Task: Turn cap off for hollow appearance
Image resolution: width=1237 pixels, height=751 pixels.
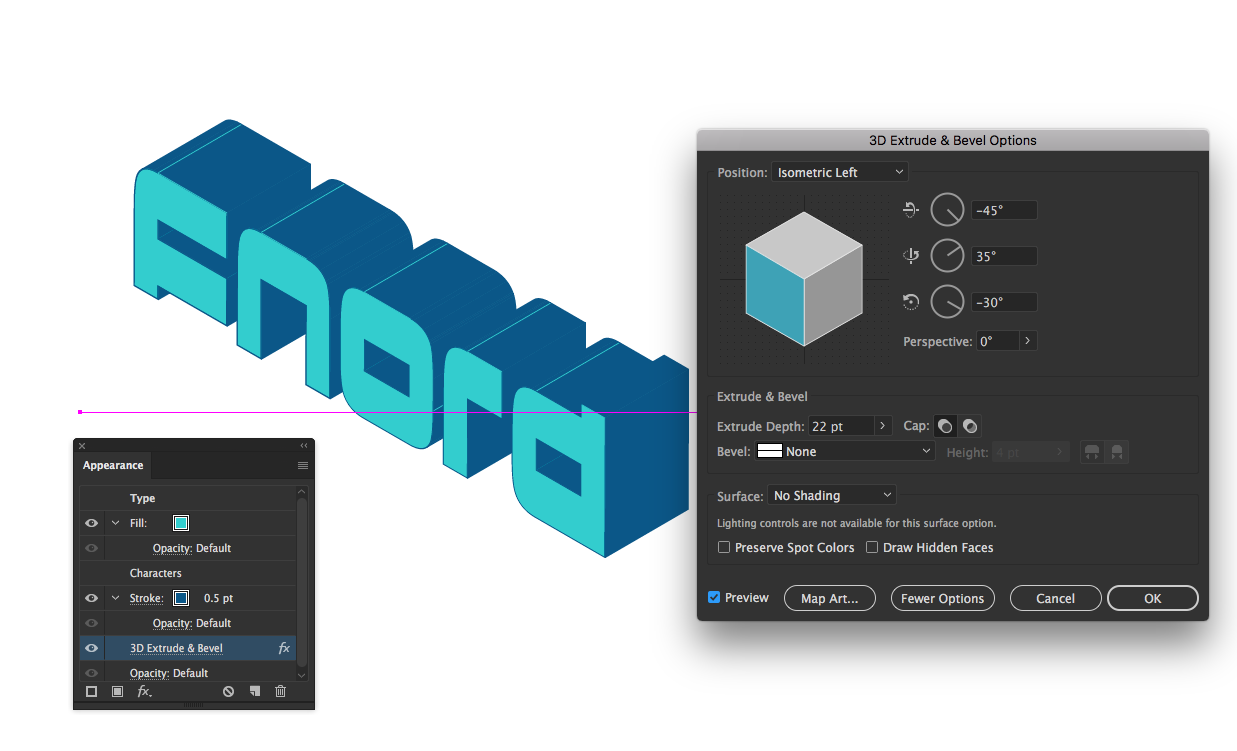Action: click(969, 426)
